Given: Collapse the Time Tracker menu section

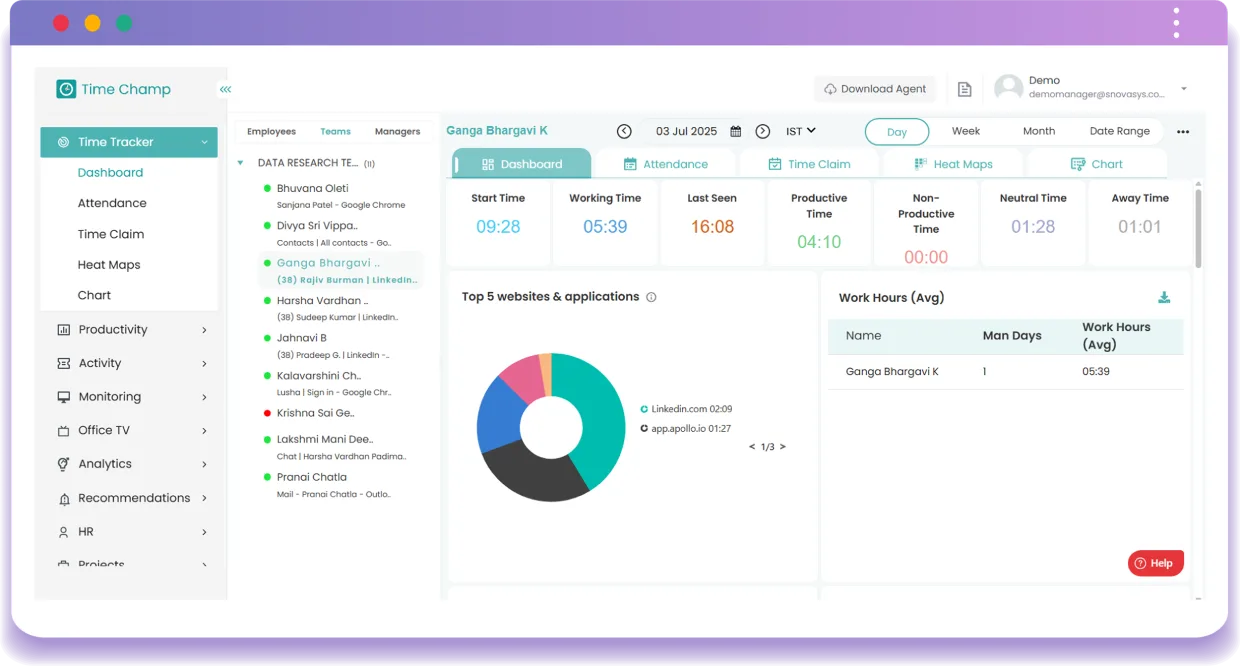Looking at the screenshot, I should [x=204, y=142].
